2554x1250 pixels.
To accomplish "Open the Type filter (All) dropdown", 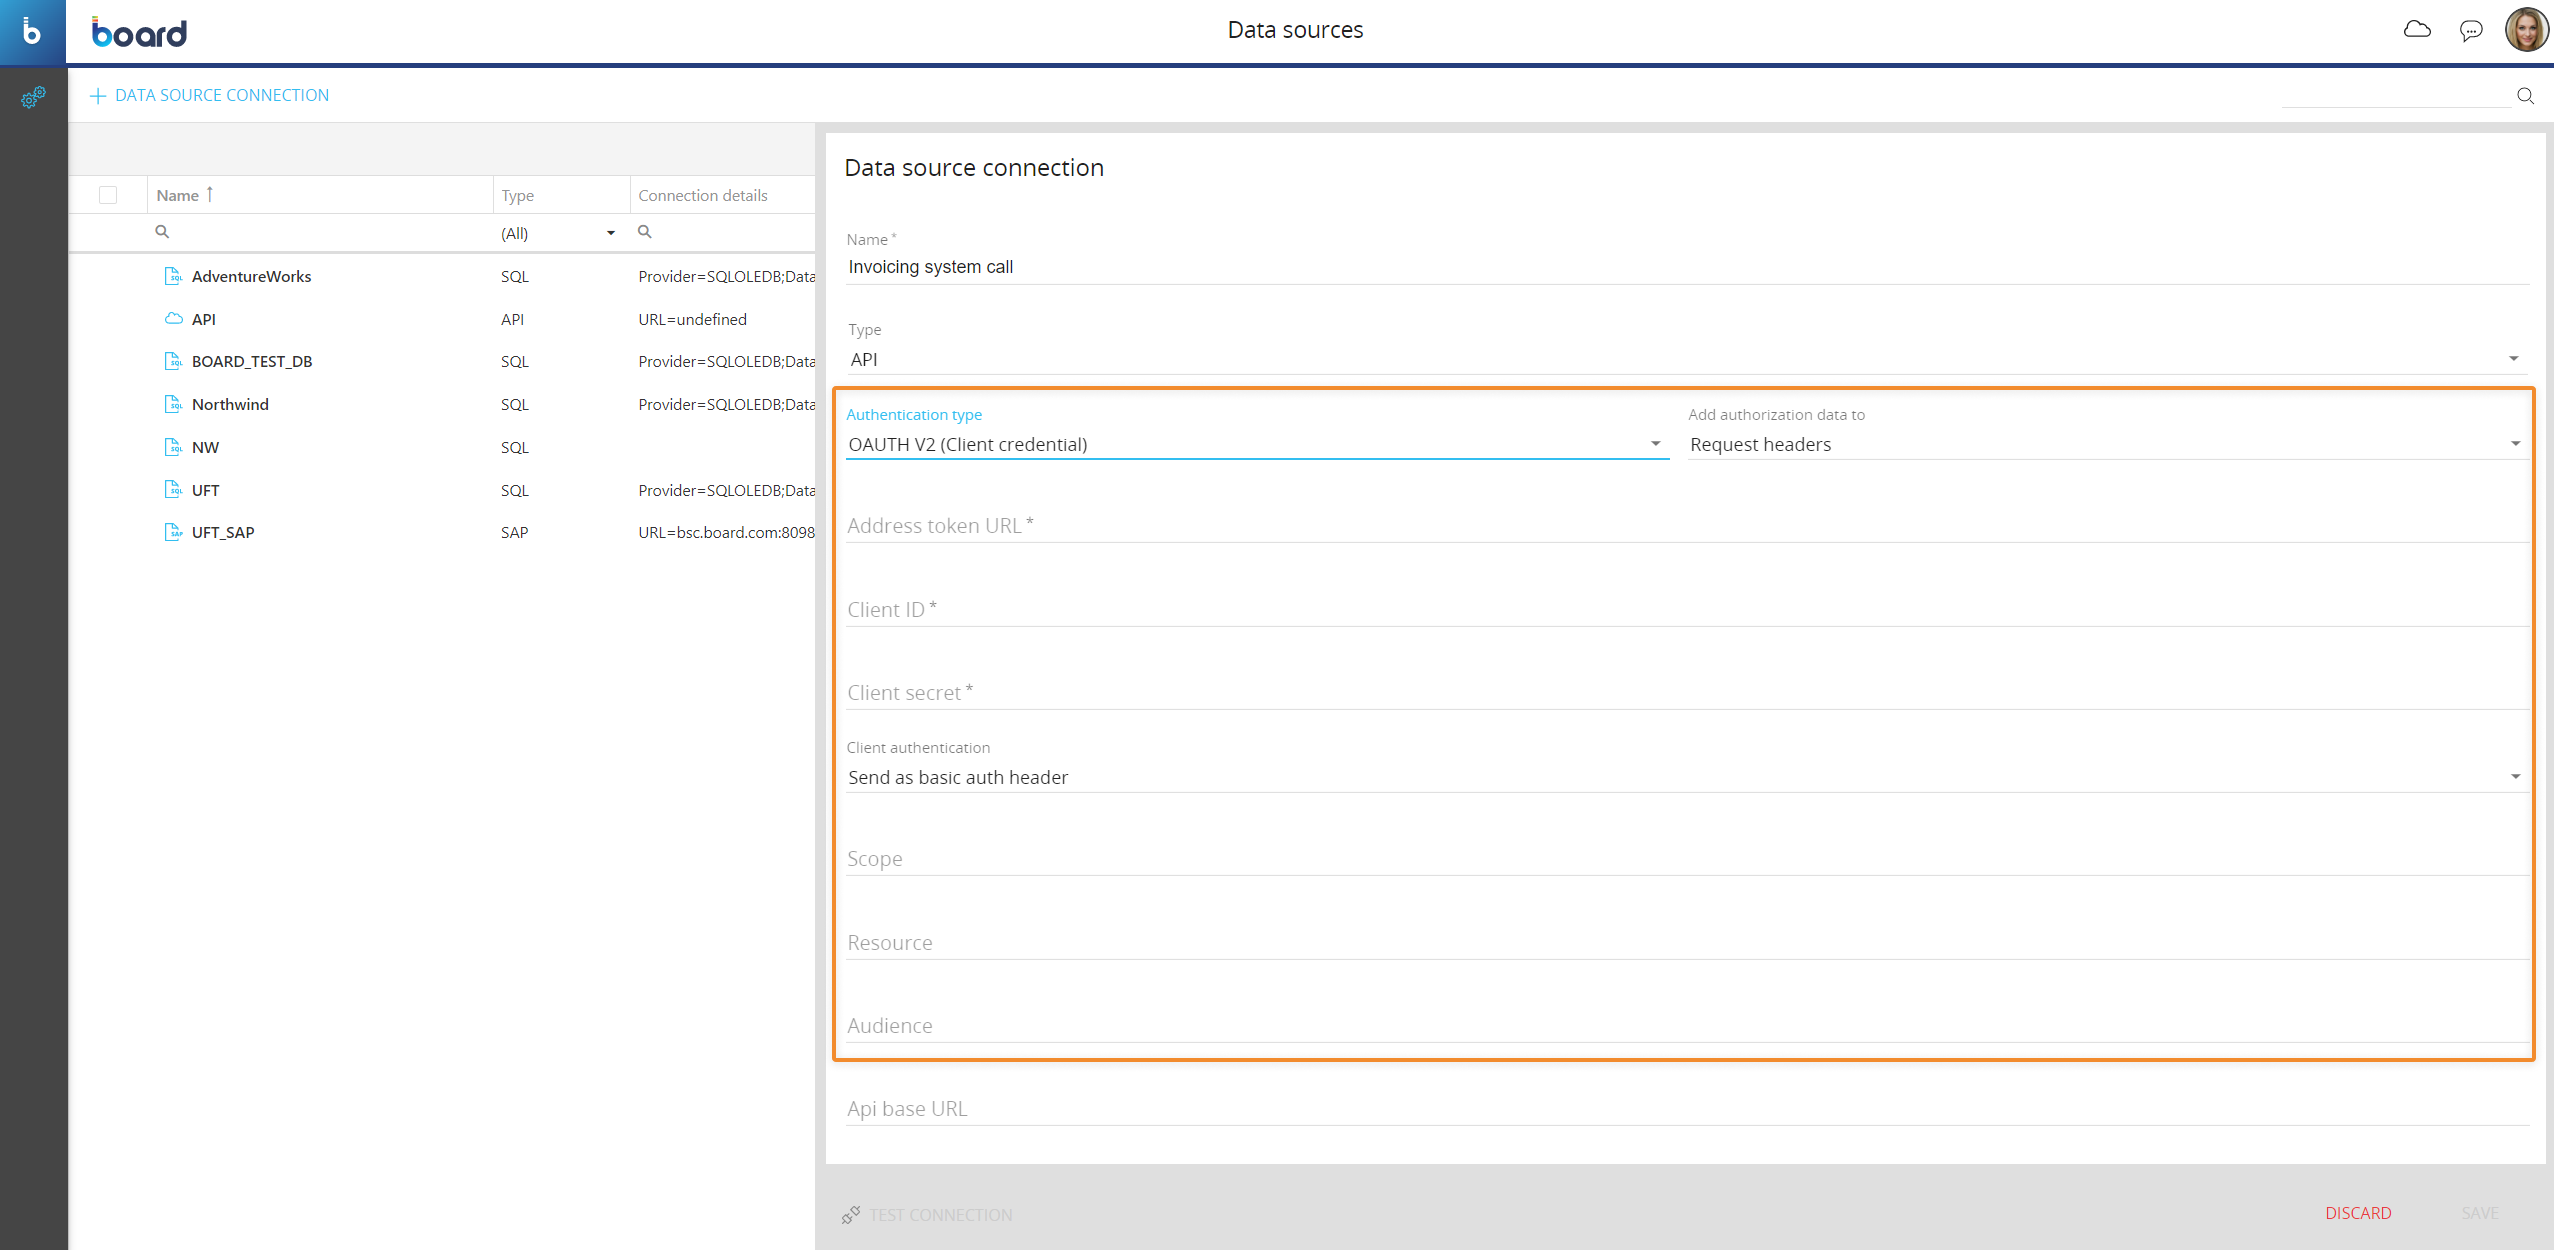I will [558, 233].
